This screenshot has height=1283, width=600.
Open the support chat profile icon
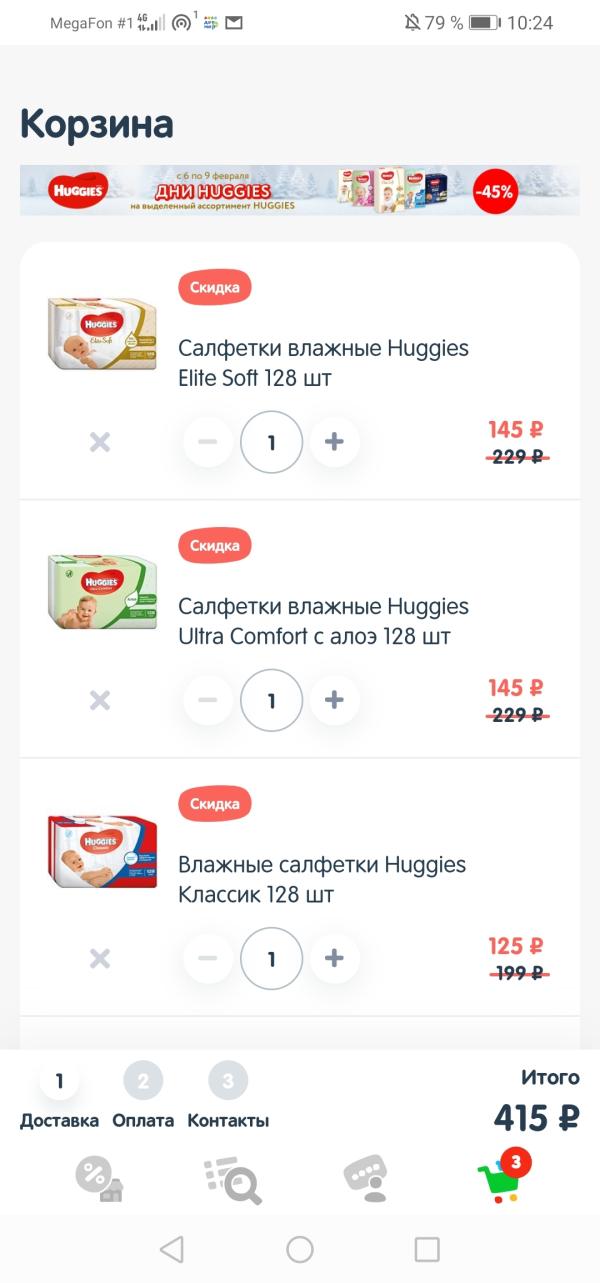click(365, 1178)
